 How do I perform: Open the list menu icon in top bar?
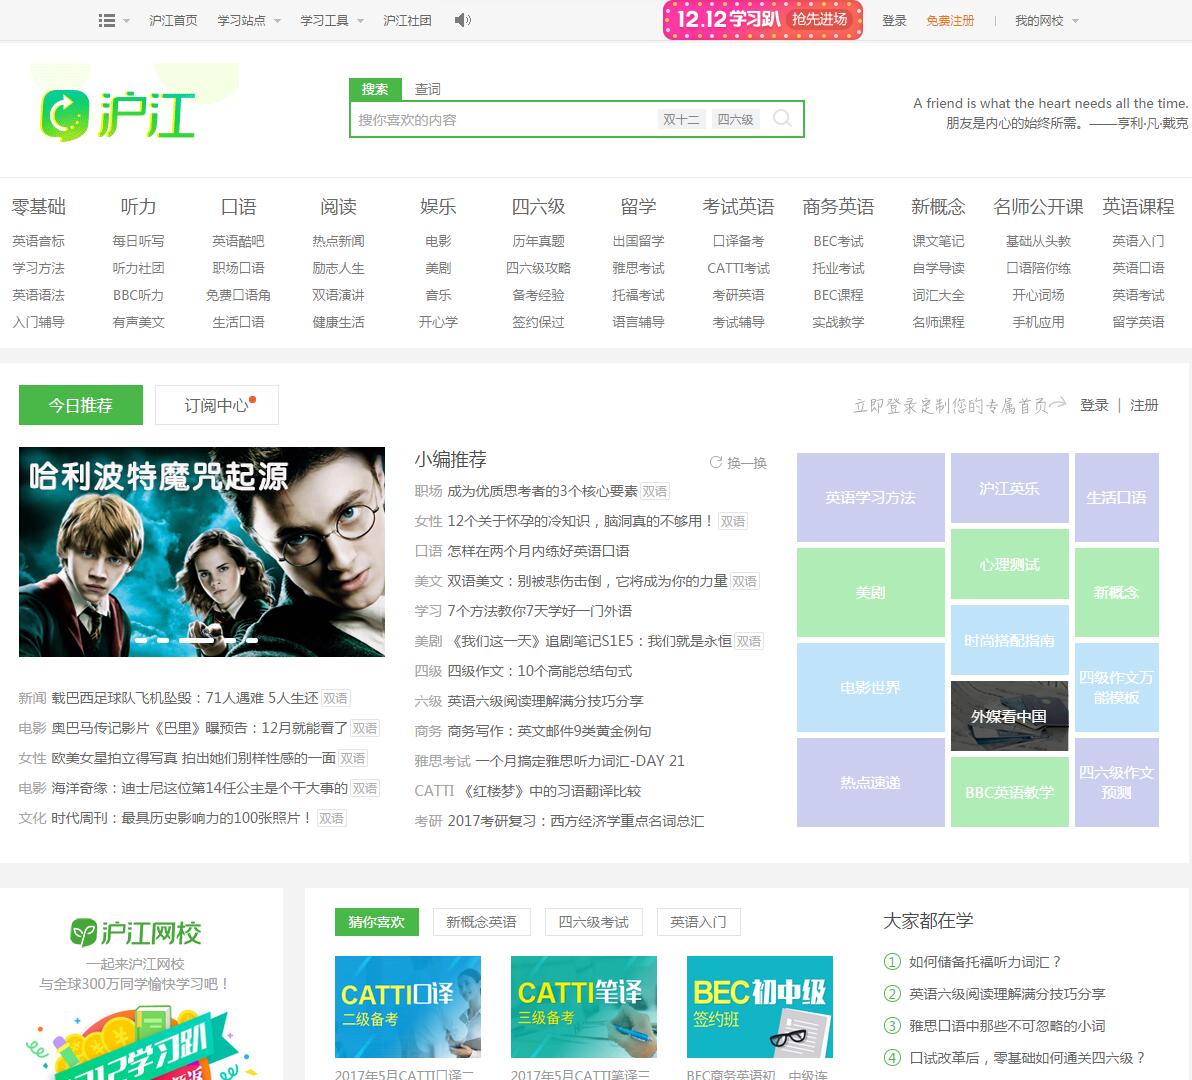coord(106,21)
